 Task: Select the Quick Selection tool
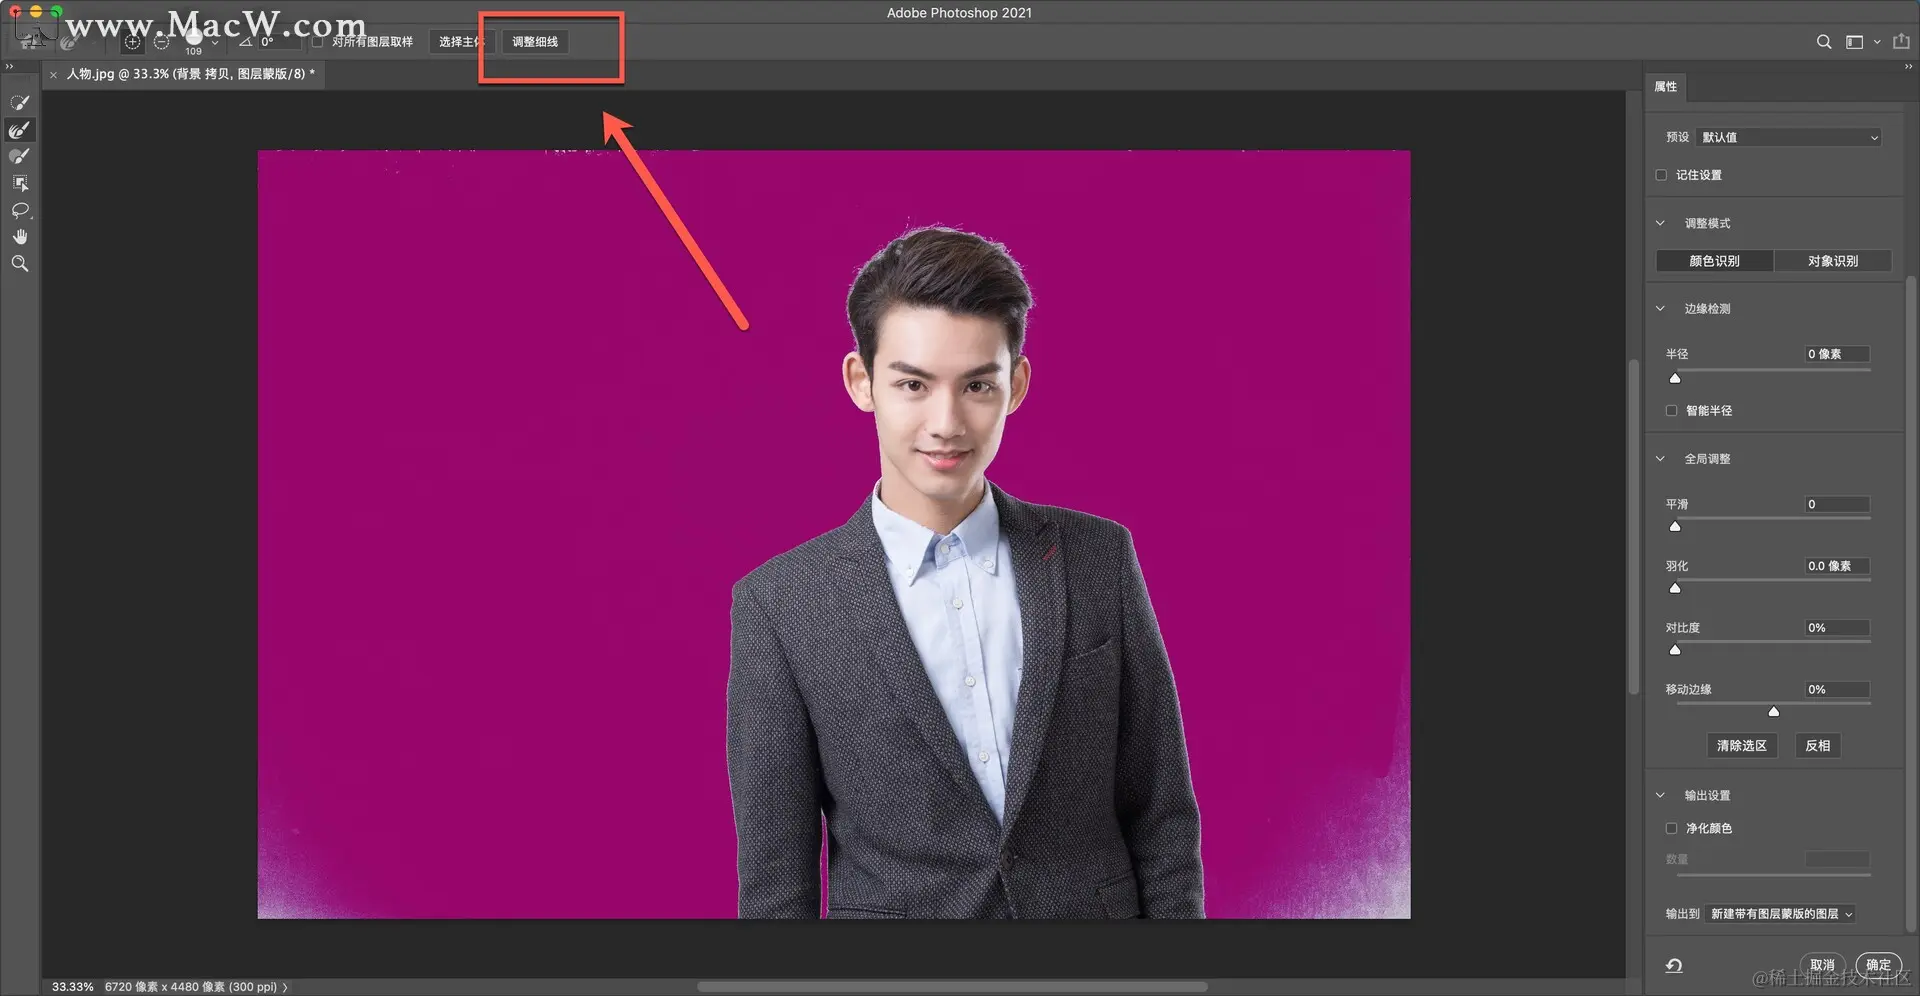tap(20, 103)
